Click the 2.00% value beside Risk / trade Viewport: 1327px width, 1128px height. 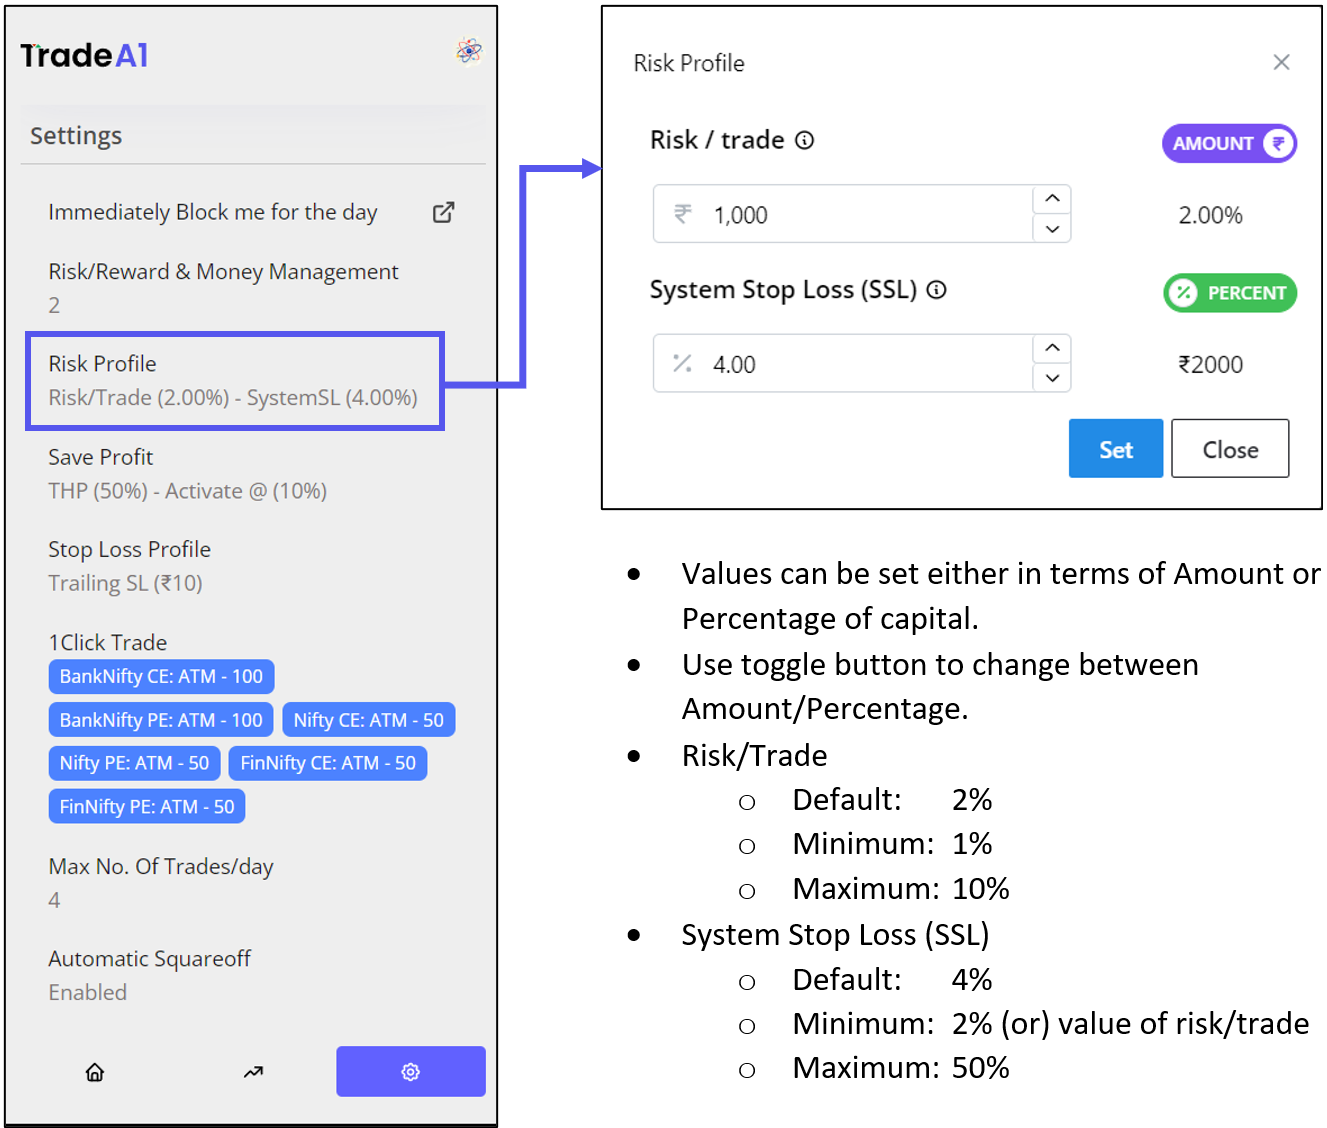point(1210,215)
